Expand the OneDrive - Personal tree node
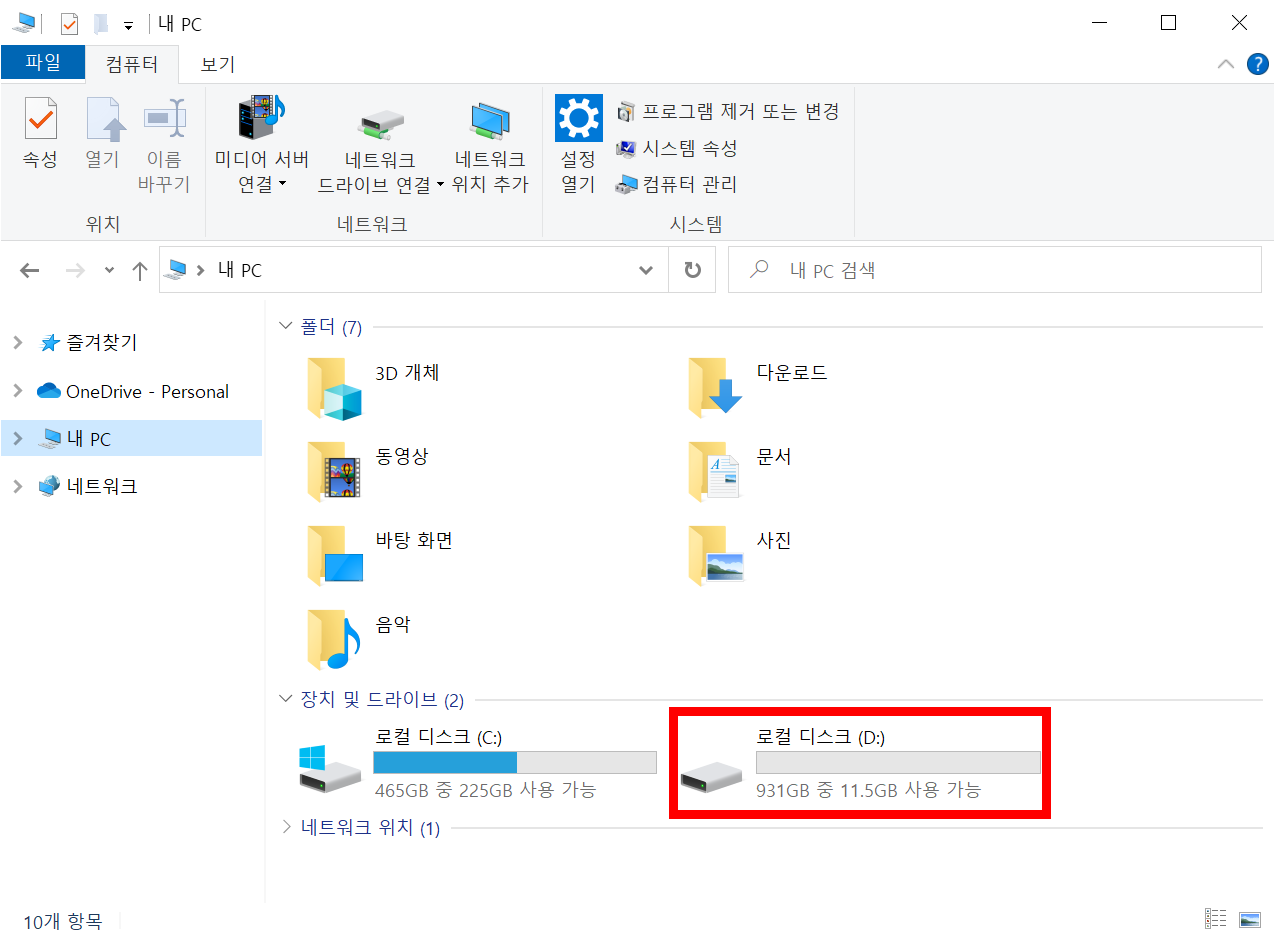Screen dimensions: 1275x939 17,391
